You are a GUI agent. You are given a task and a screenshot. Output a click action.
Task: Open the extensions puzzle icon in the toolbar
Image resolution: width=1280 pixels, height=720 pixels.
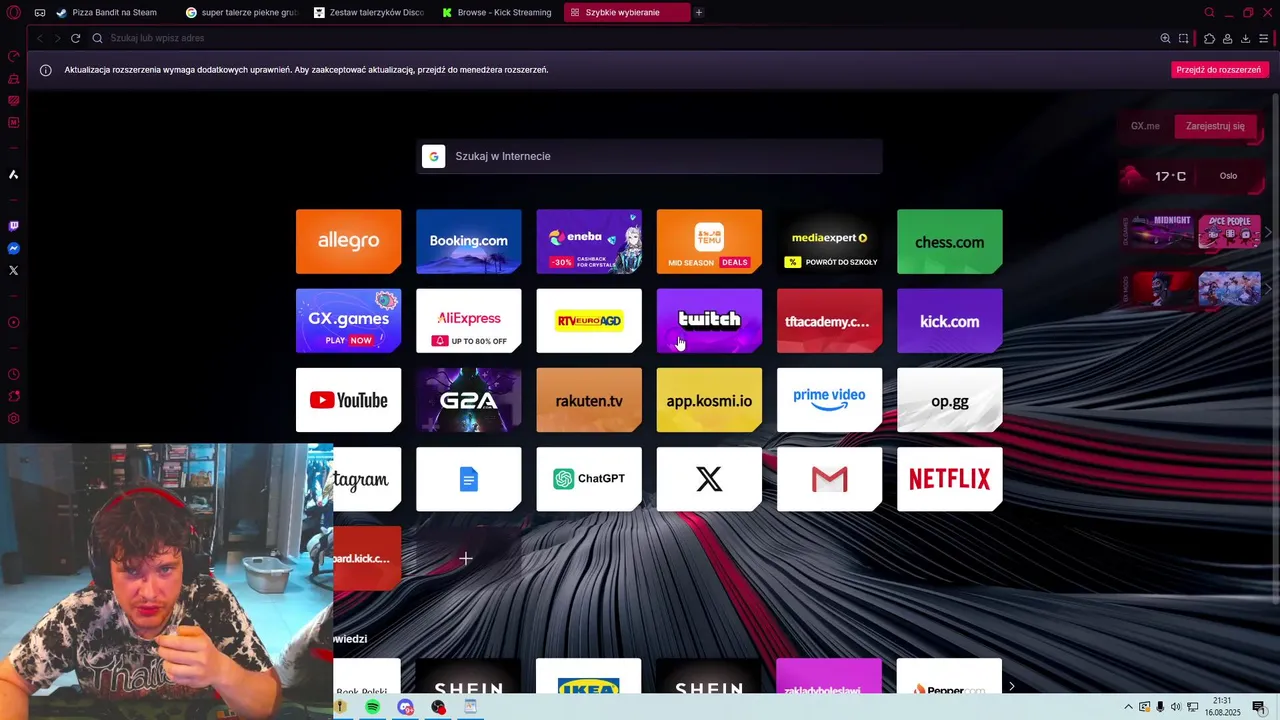tap(1209, 38)
